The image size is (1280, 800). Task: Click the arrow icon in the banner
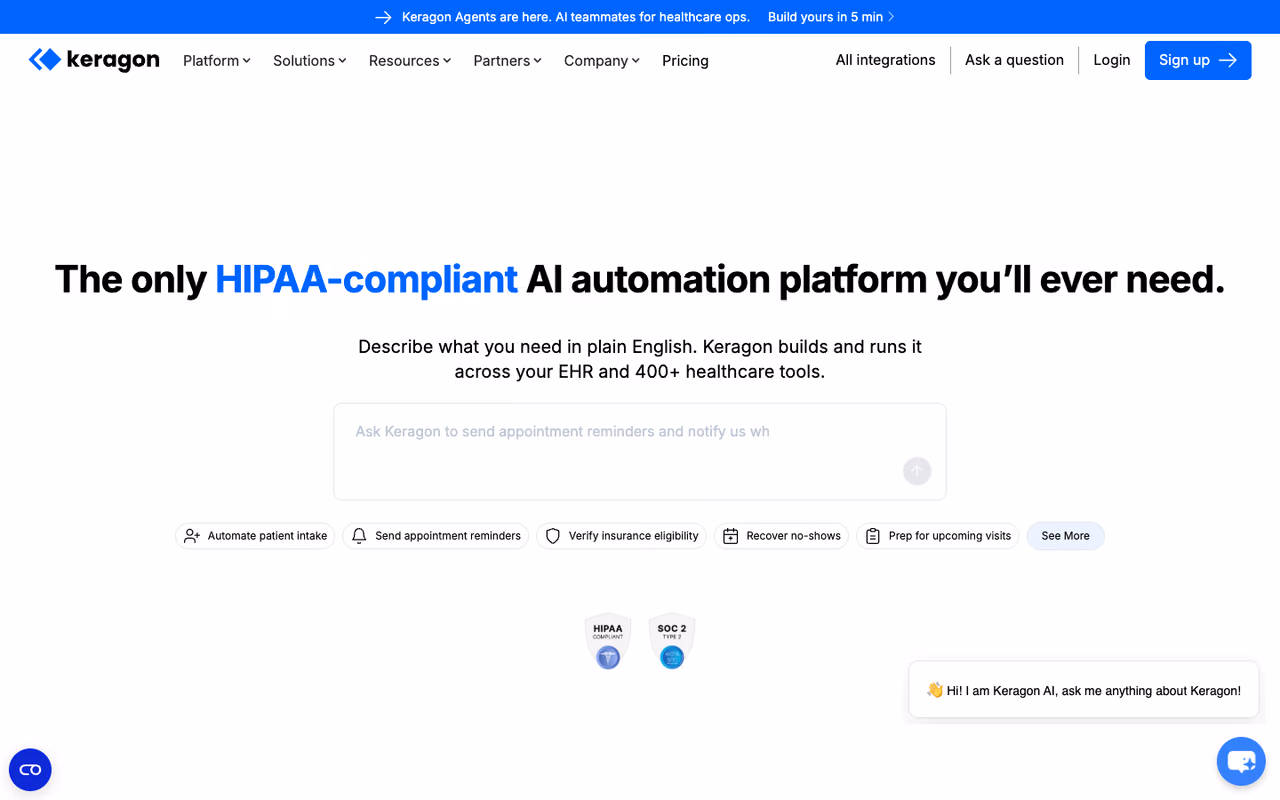383,17
